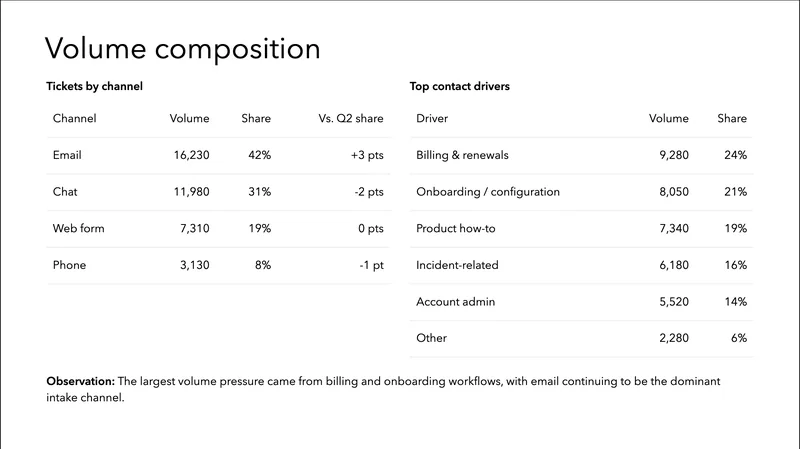Click Onboarding / configuration driver cell

click(x=488, y=192)
